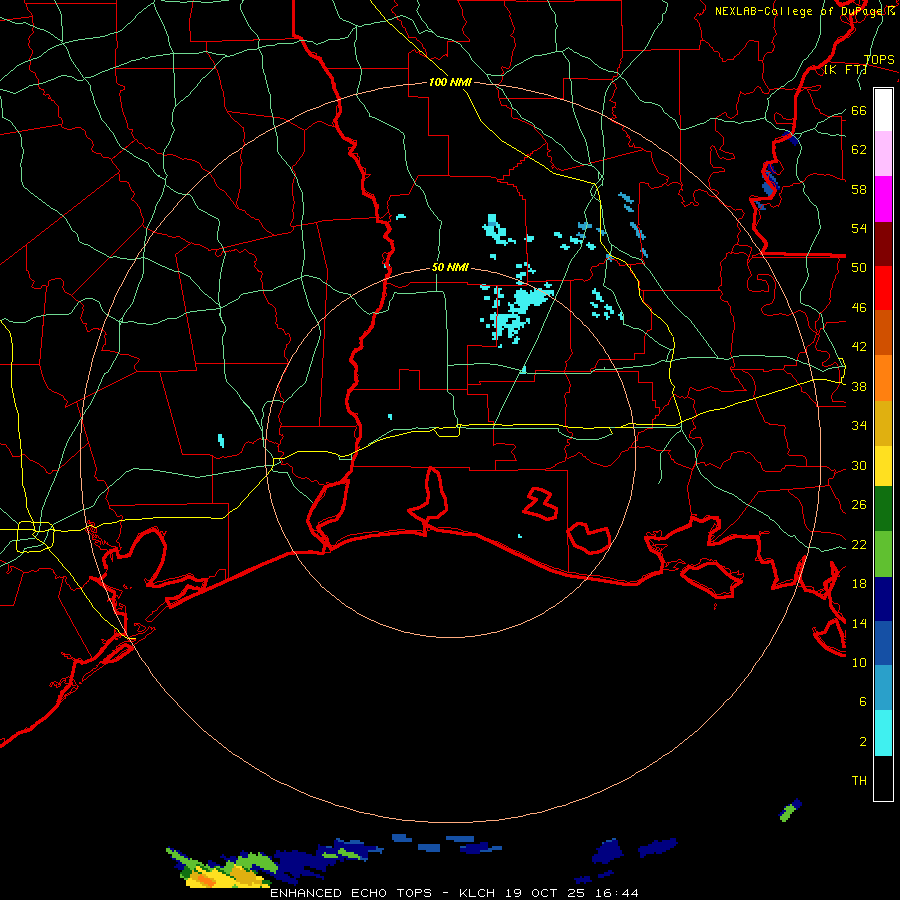Click the maroon legend swatch

[x=883, y=244]
